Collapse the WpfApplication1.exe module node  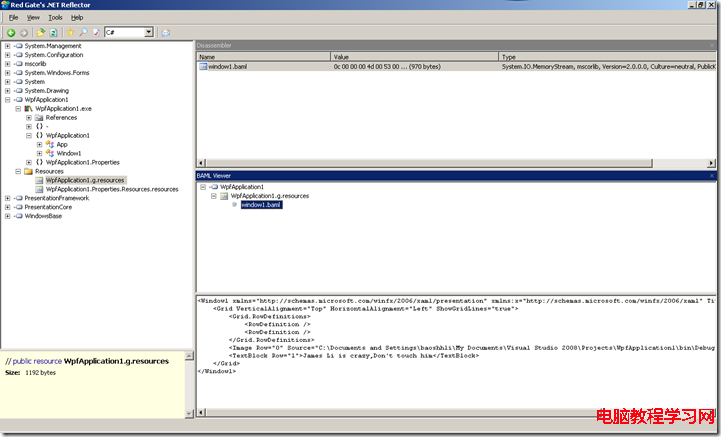coord(18,109)
